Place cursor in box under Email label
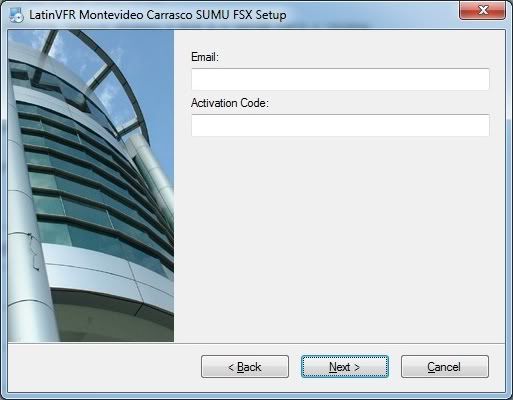 click(x=340, y=79)
